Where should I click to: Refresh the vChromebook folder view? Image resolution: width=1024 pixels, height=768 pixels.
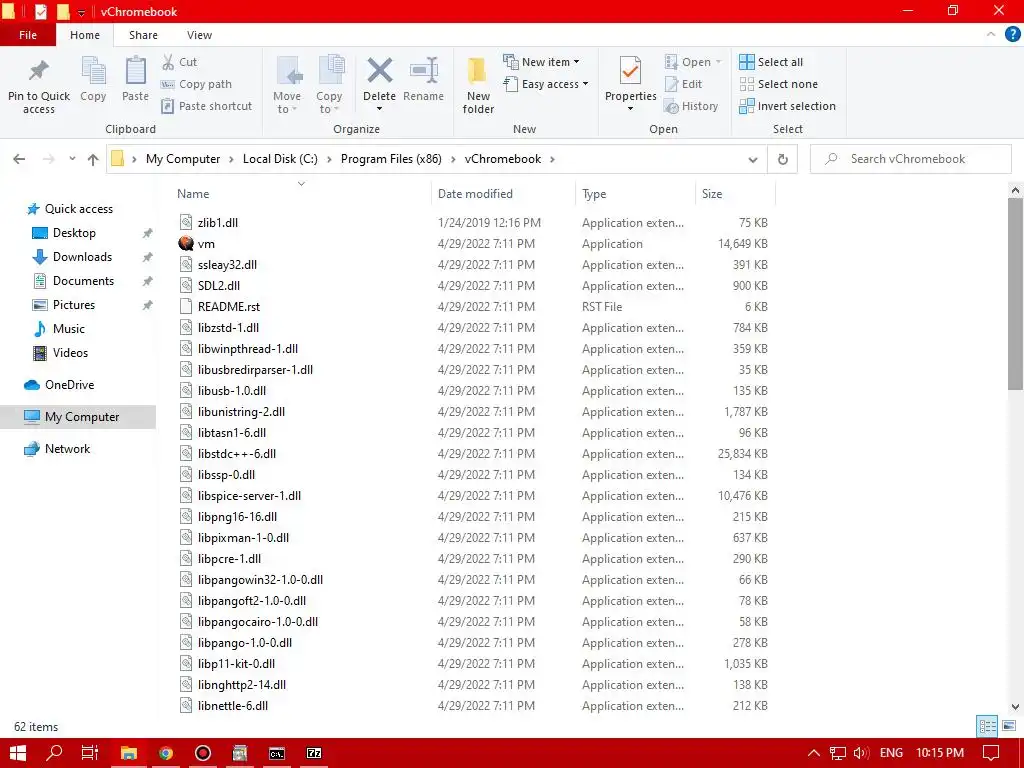point(782,159)
